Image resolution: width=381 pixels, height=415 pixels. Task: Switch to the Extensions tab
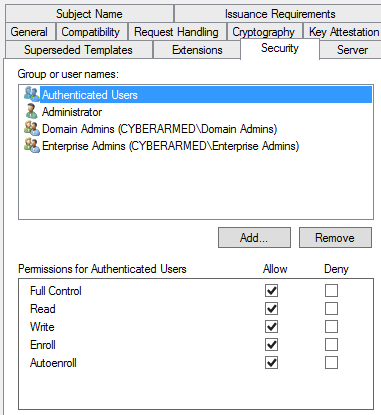pyautogui.click(x=197, y=50)
